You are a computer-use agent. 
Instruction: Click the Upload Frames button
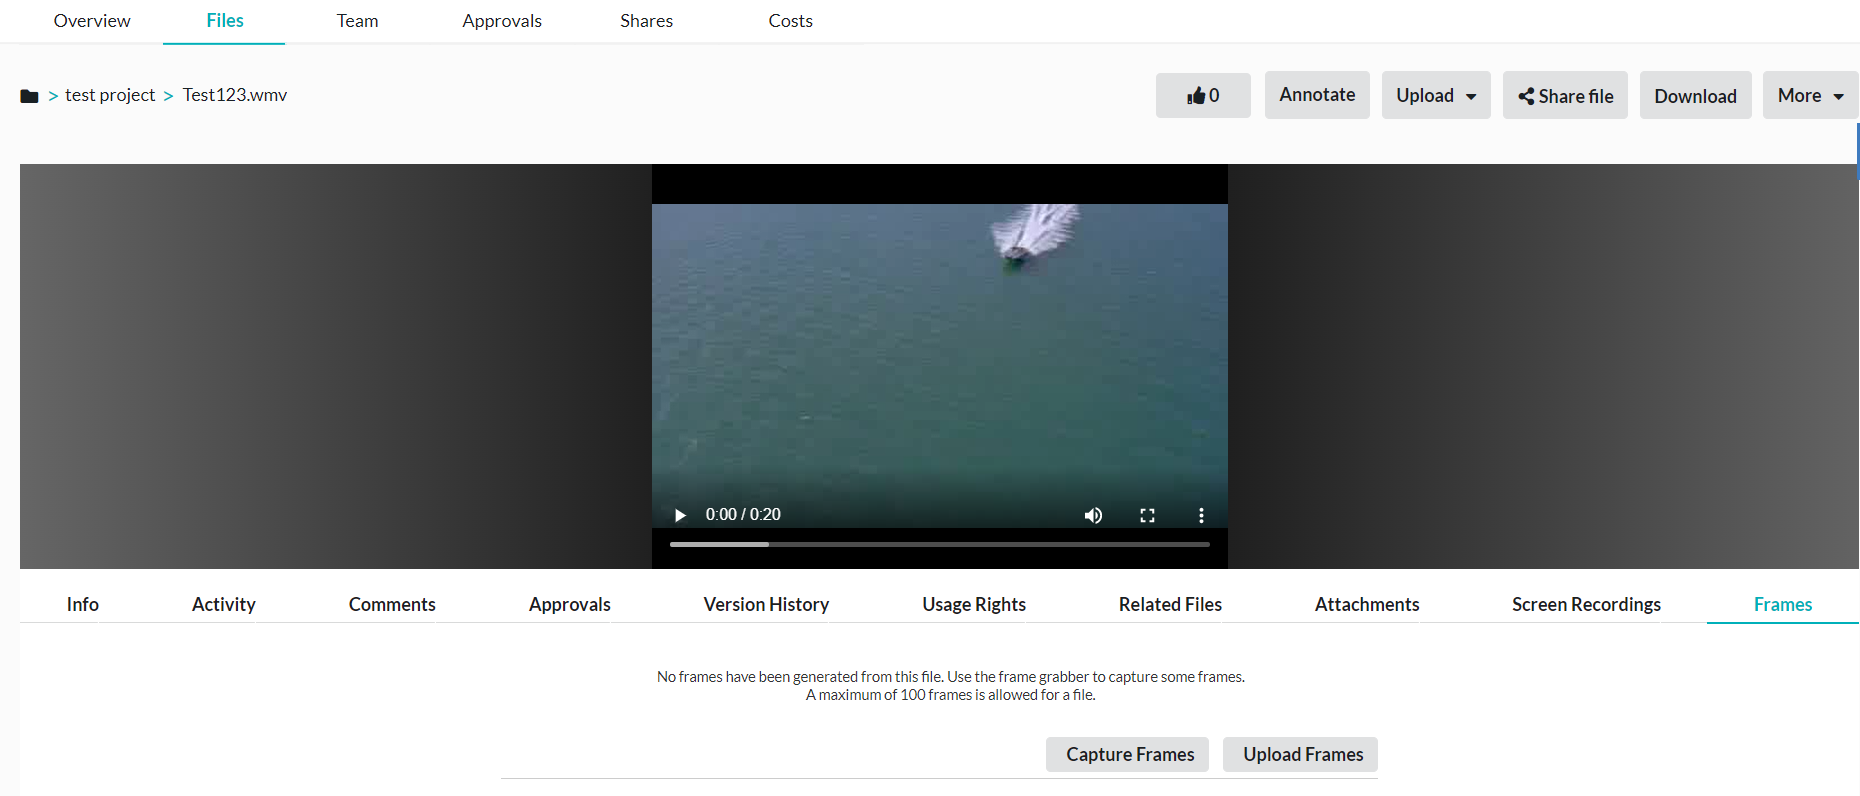coord(1302,754)
